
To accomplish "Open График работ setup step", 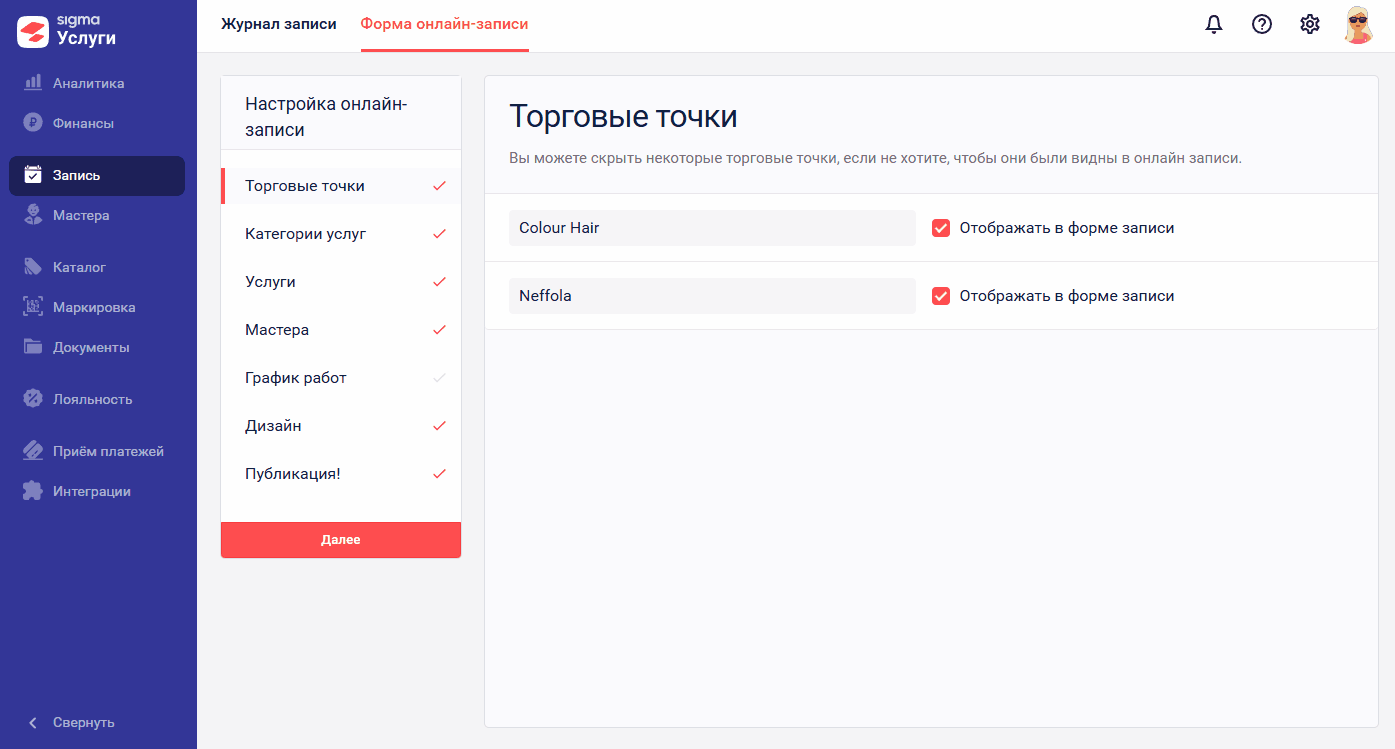I will [x=341, y=378].
